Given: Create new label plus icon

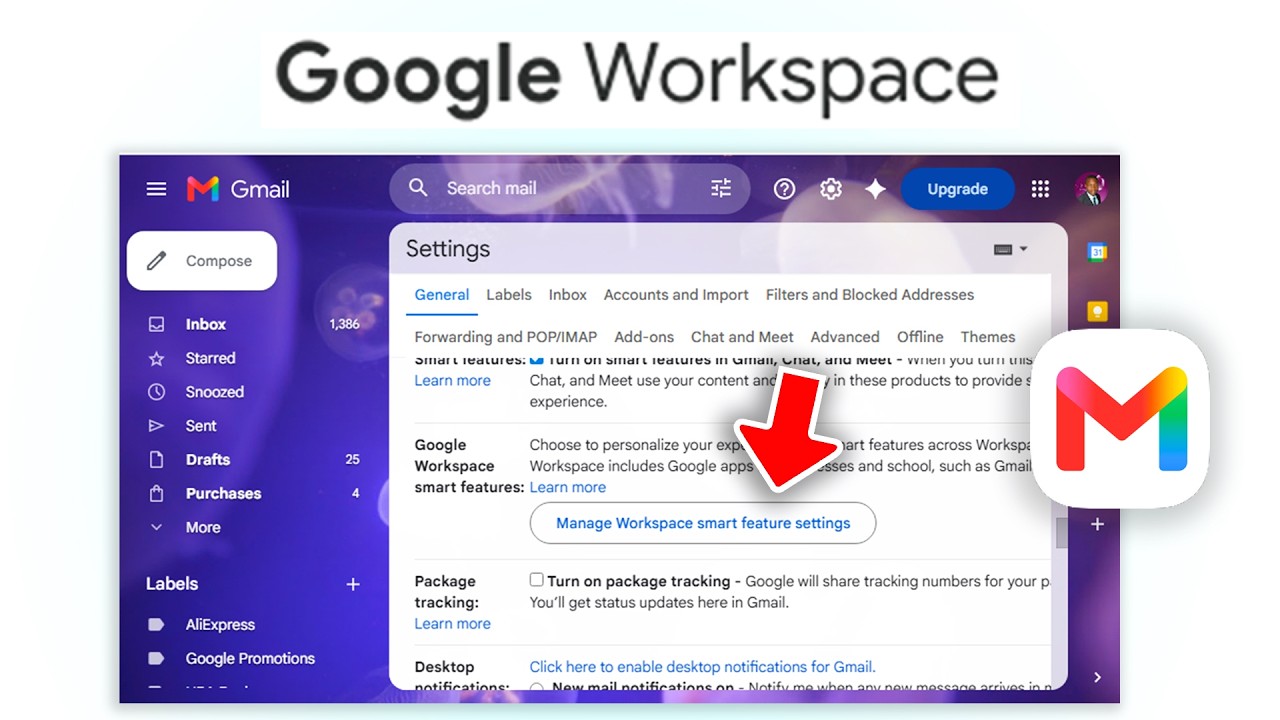Looking at the screenshot, I should pos(353,584).
